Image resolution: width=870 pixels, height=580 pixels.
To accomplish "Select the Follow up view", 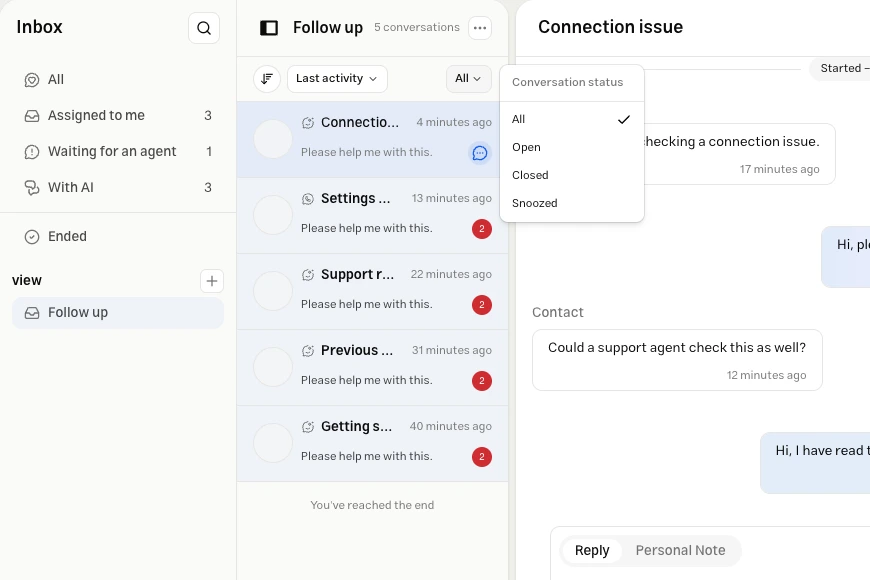I will click(118, 313).
